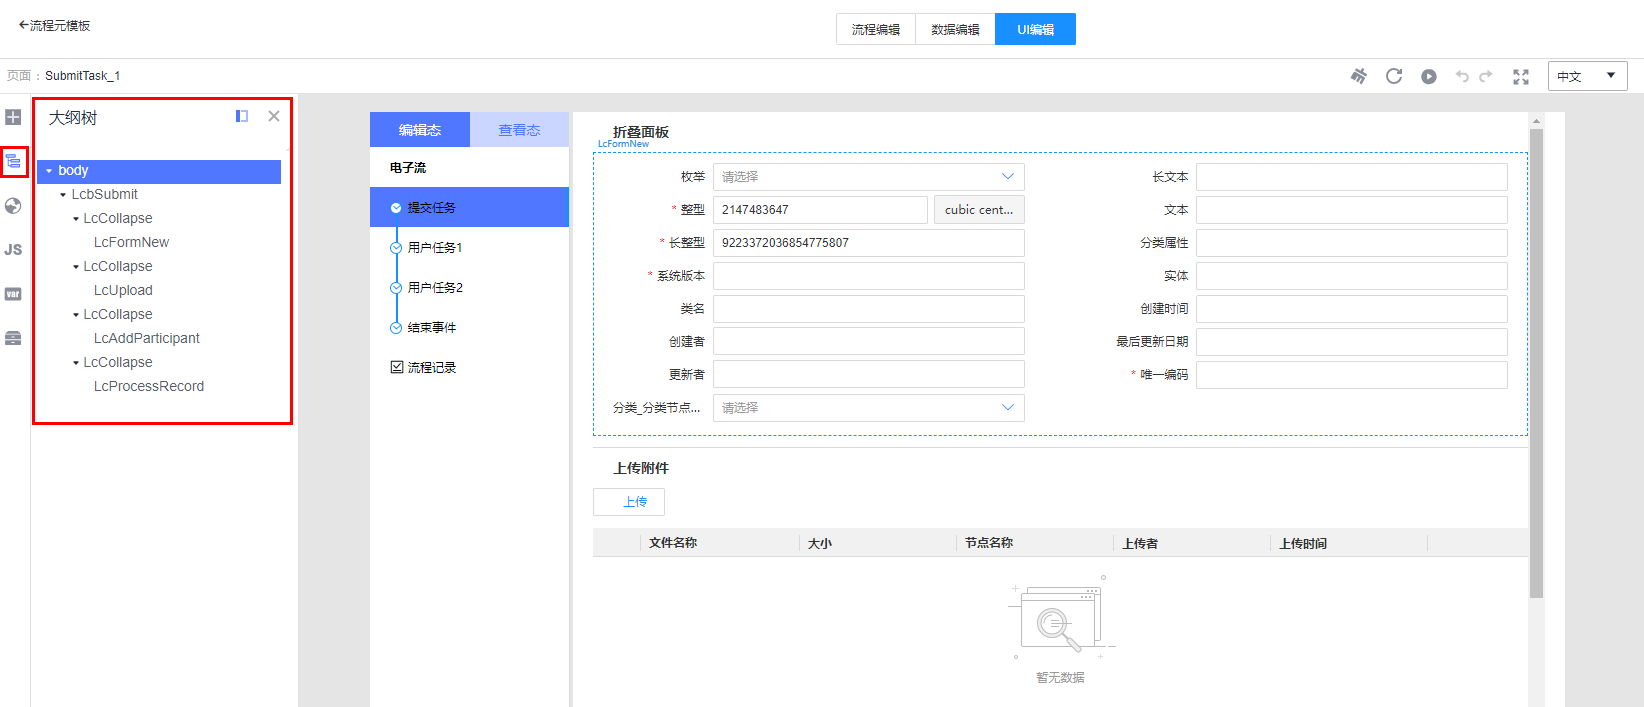Close the outline tree panel

coord(274,116)
